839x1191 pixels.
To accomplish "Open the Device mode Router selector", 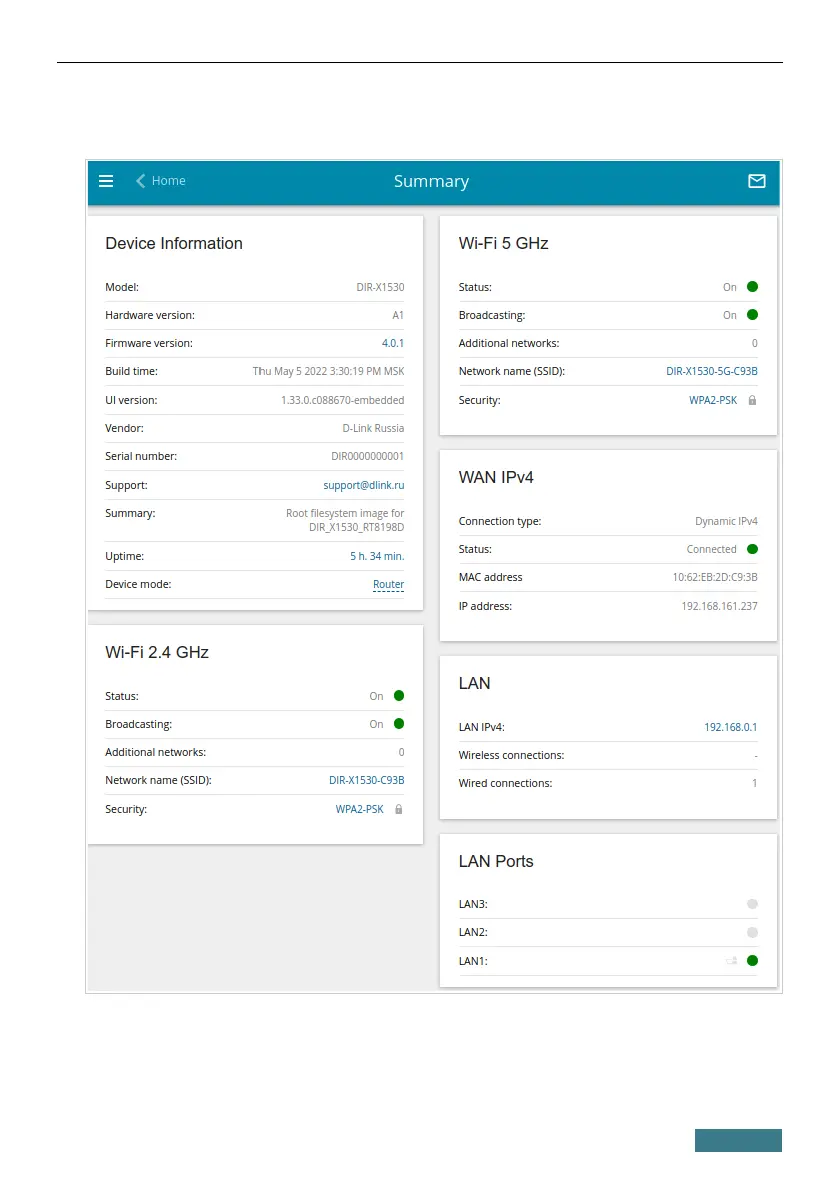I will 388,584.
